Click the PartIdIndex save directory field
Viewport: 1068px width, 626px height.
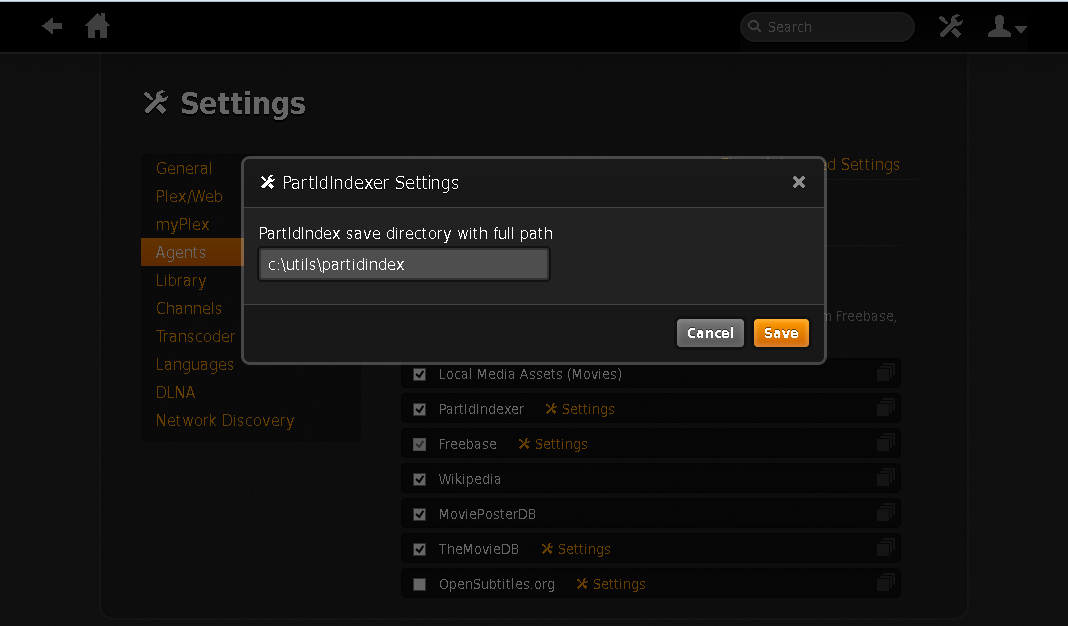click(404, 264)
